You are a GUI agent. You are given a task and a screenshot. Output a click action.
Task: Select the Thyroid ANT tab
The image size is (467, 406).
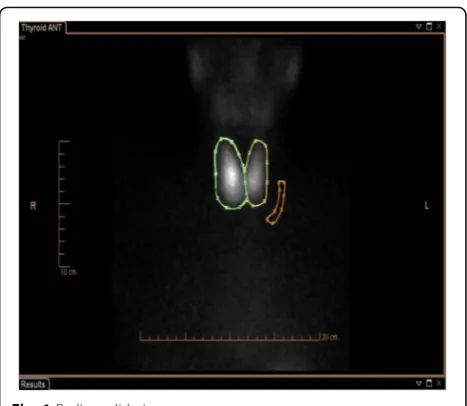(x=42, y=28)
